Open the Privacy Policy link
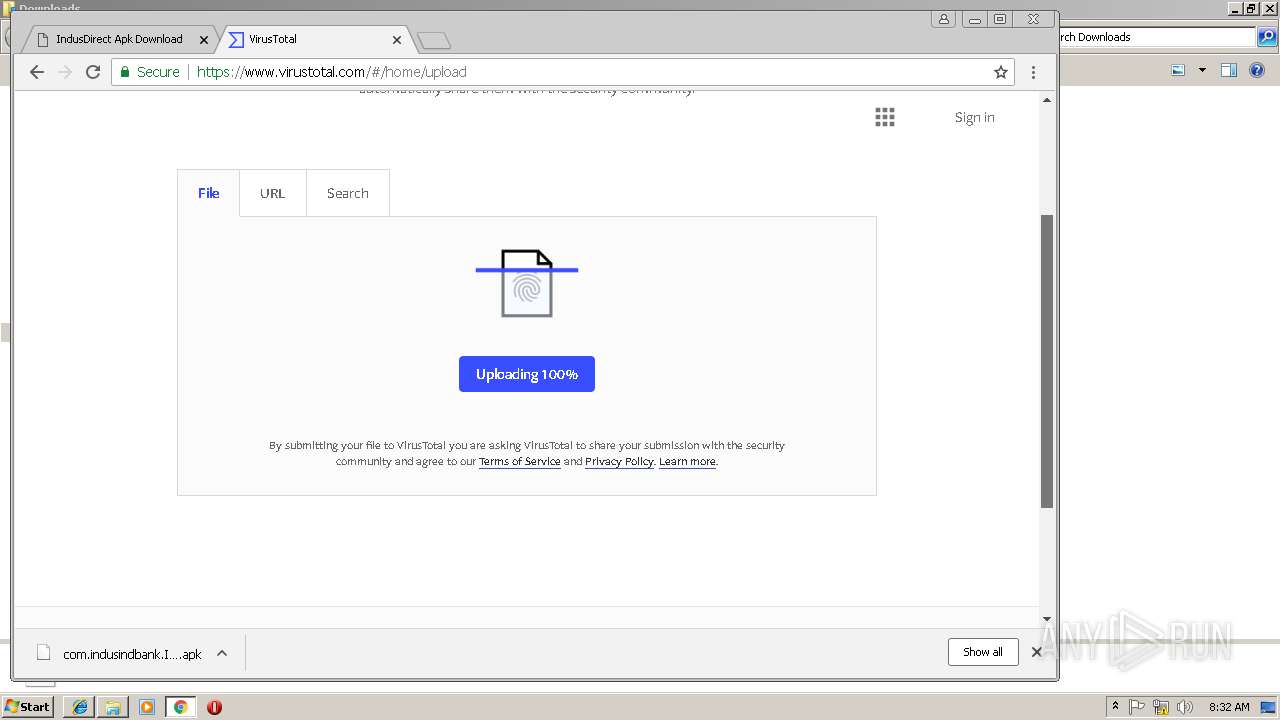The width and height of the screenshot is (1280, 720). 619,461
